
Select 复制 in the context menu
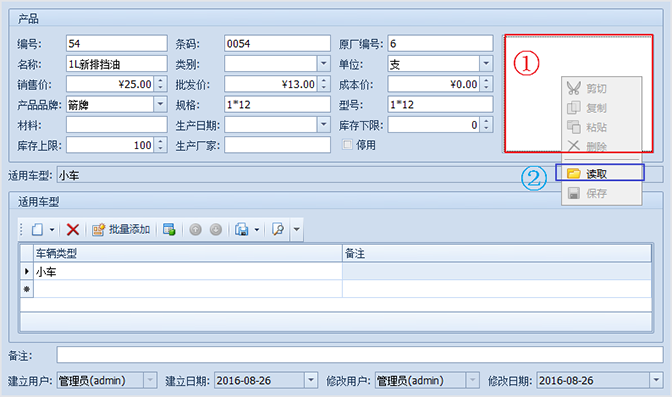(602, 108)
